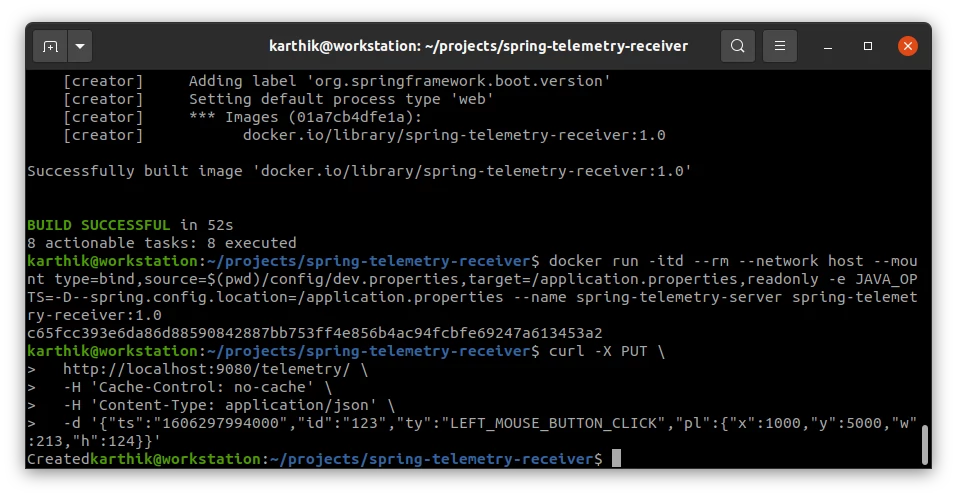This screenshot has width=957, height=497.
Task: Click "Setting default process type 'web'" line
Action: (341, 99)
